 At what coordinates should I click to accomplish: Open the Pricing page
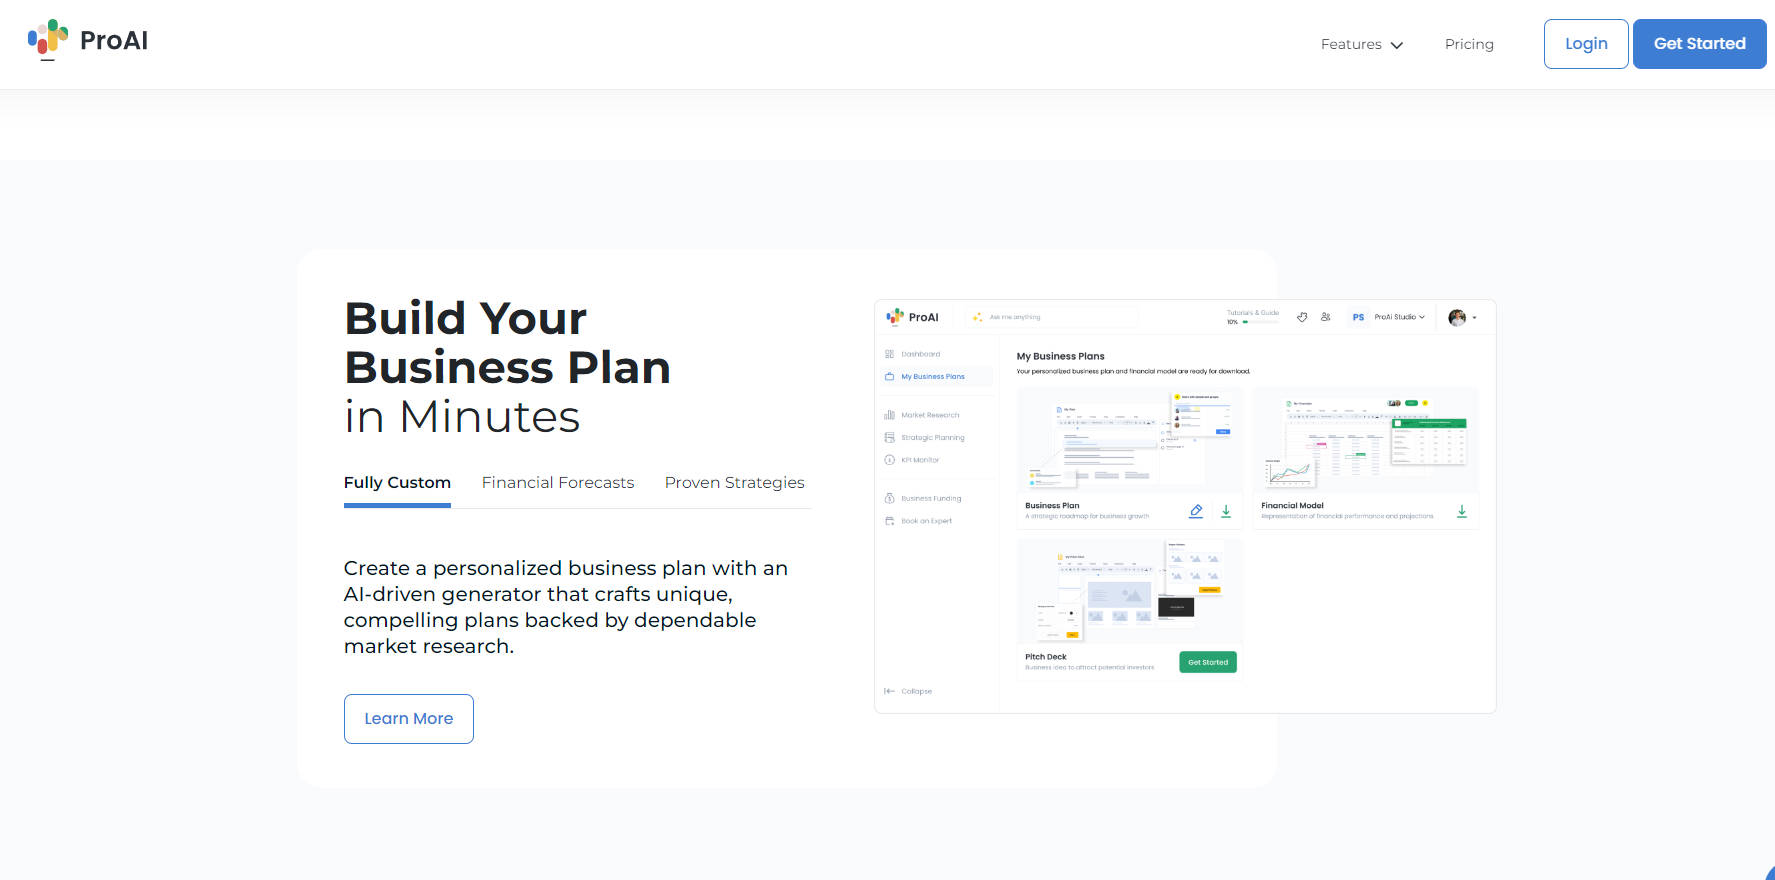click(1468, 44)
